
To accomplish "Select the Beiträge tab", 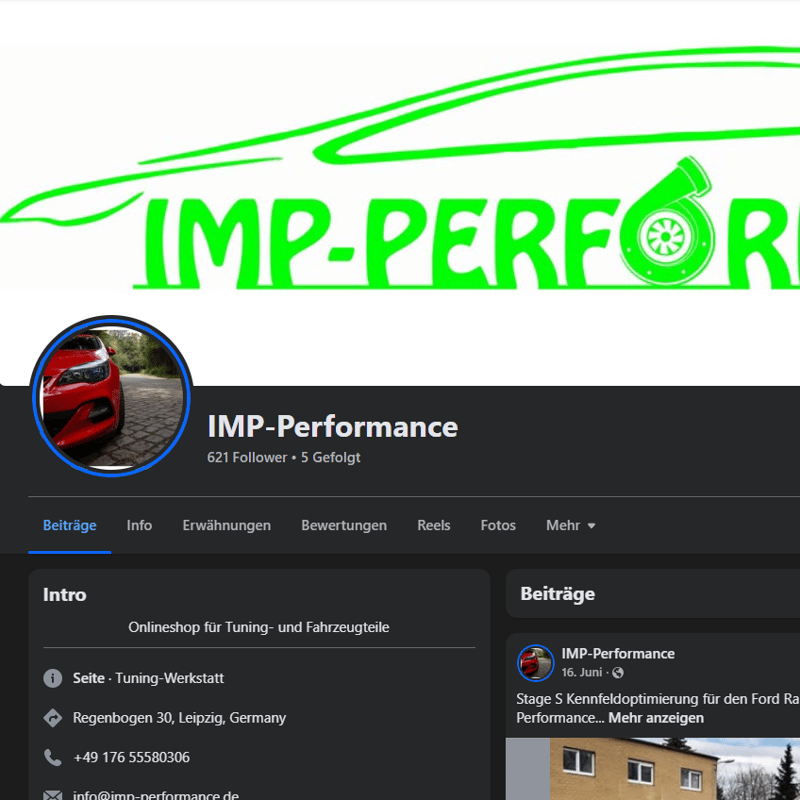I will [69, 525].
